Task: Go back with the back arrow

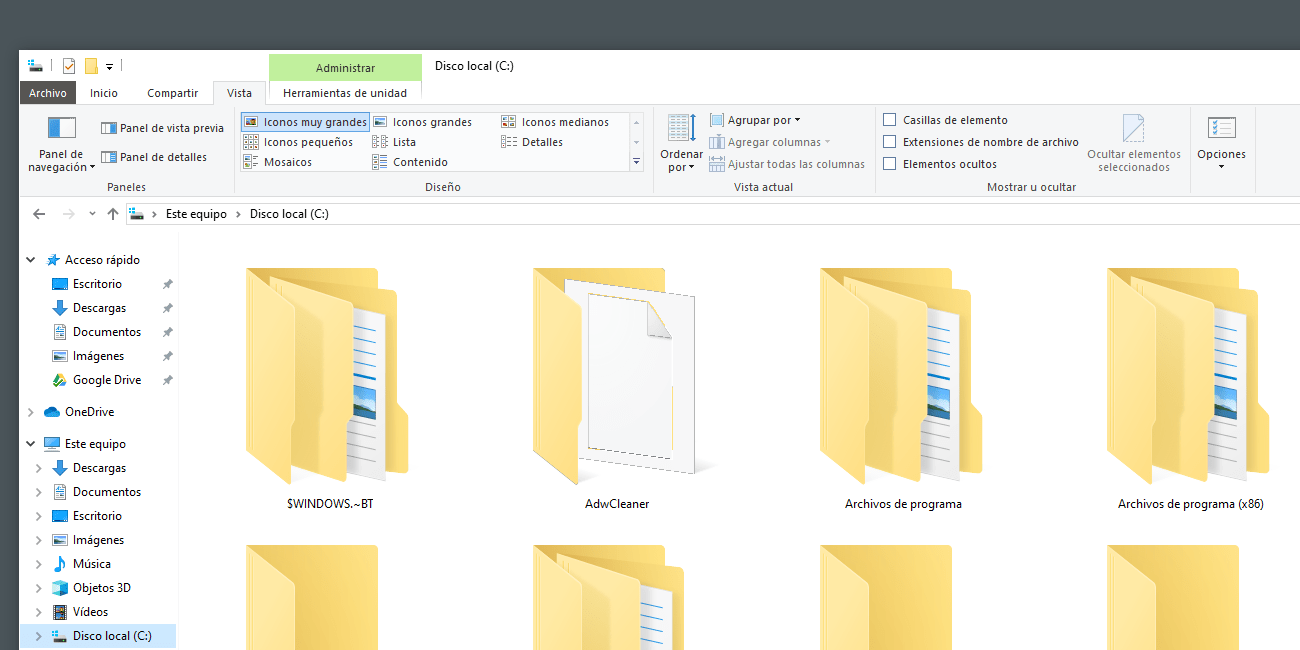Action: (x=39, y=214)
